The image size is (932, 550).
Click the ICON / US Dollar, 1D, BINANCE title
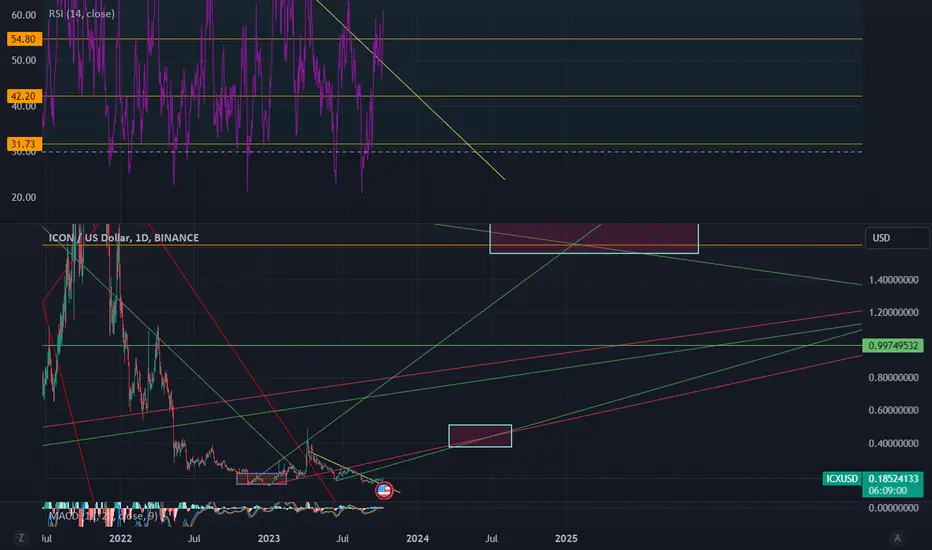(124, 238)
